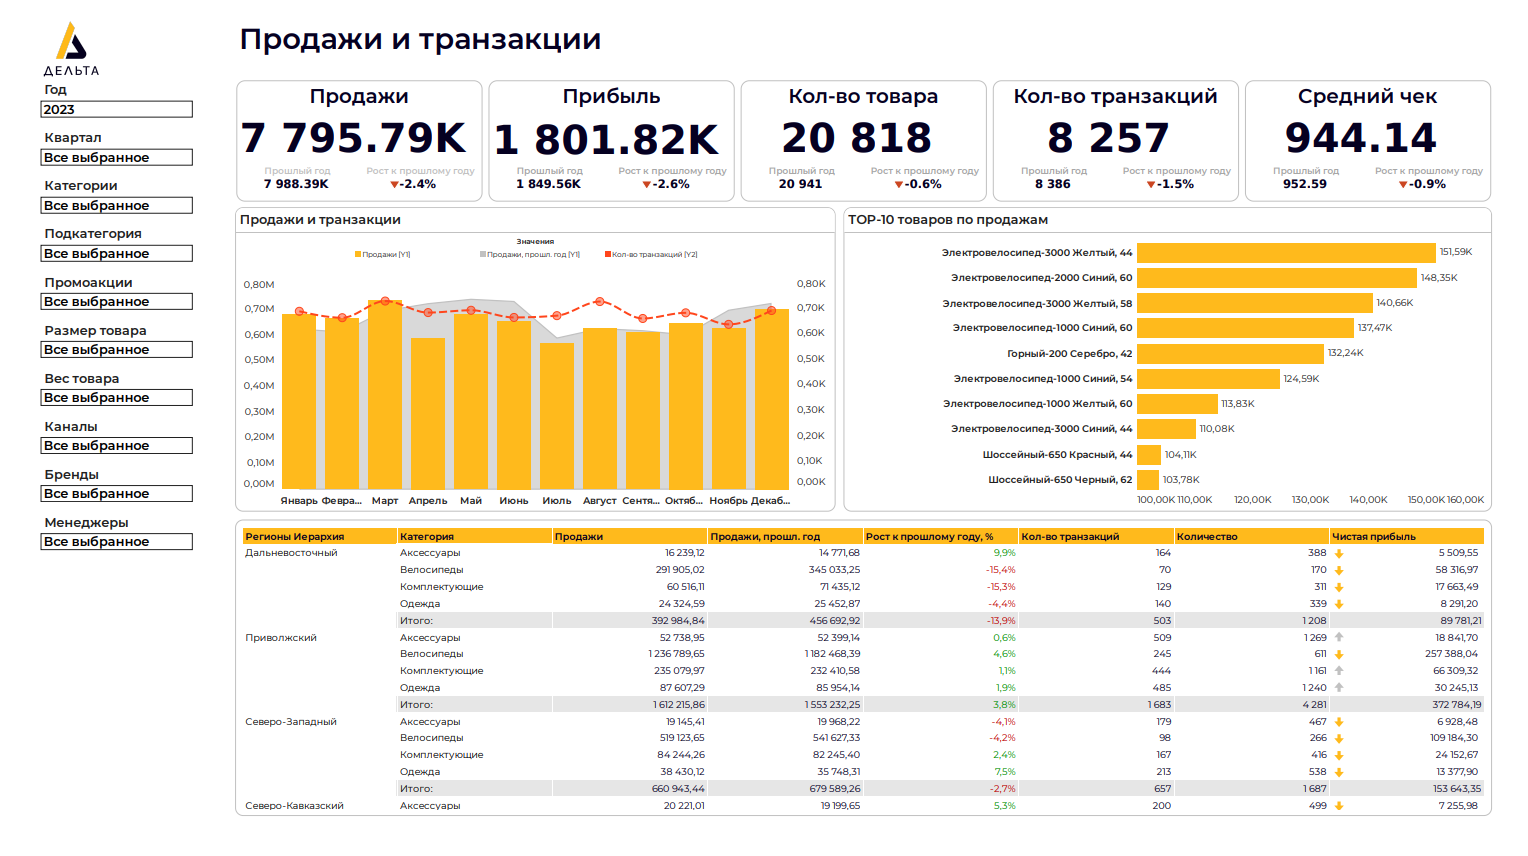The height and width of the screenshot is (856, 1528).
Task: Click the red decline triangle in Кол-во транзакций card
Action: pyautogui.click(x=1151, y=185)
